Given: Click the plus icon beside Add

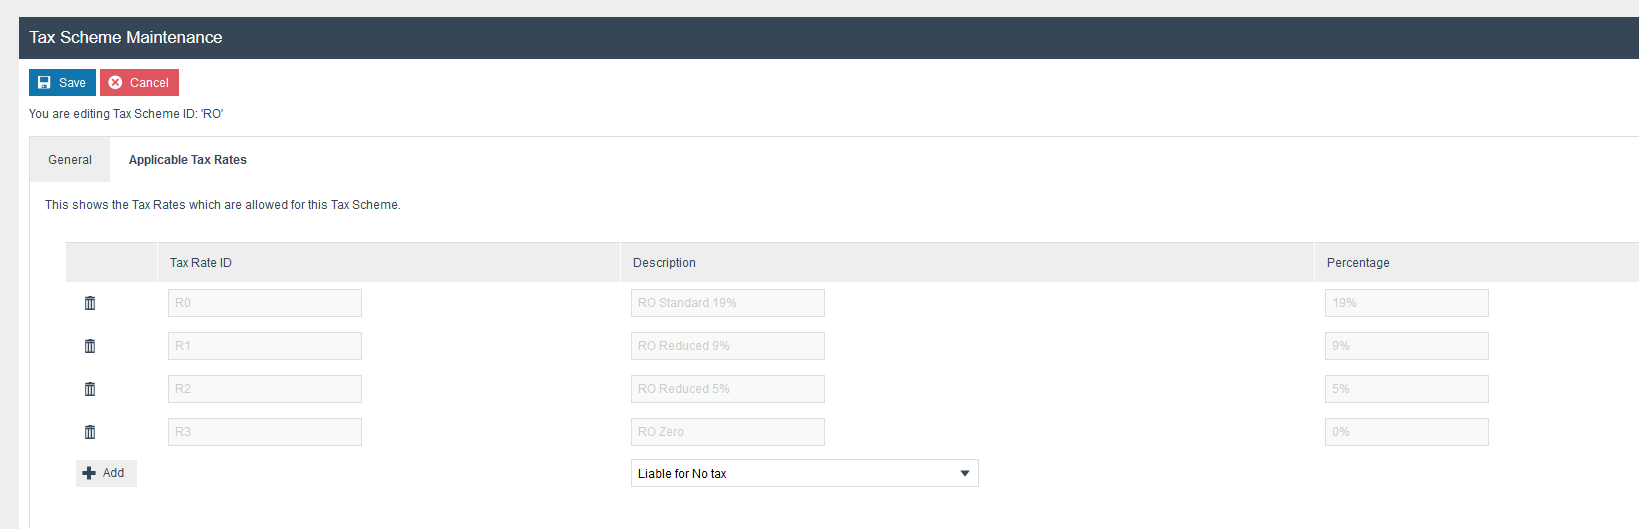Looking at the screenshot, I should click(x=89, y=473).
